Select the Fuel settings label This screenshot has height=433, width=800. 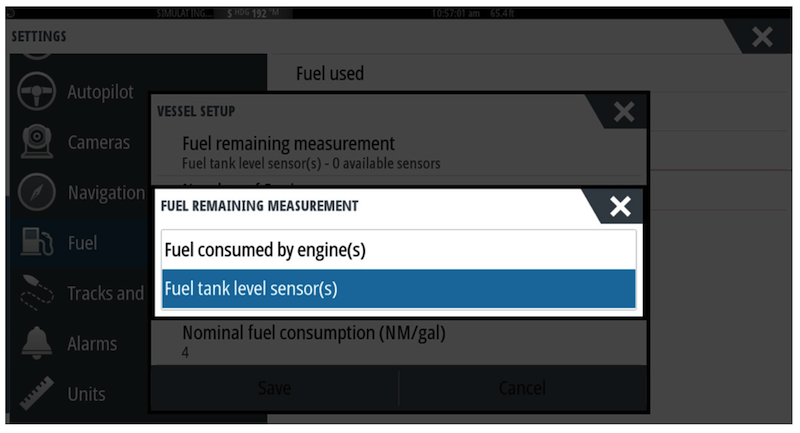pyautogui.click(x=83, y=243)
